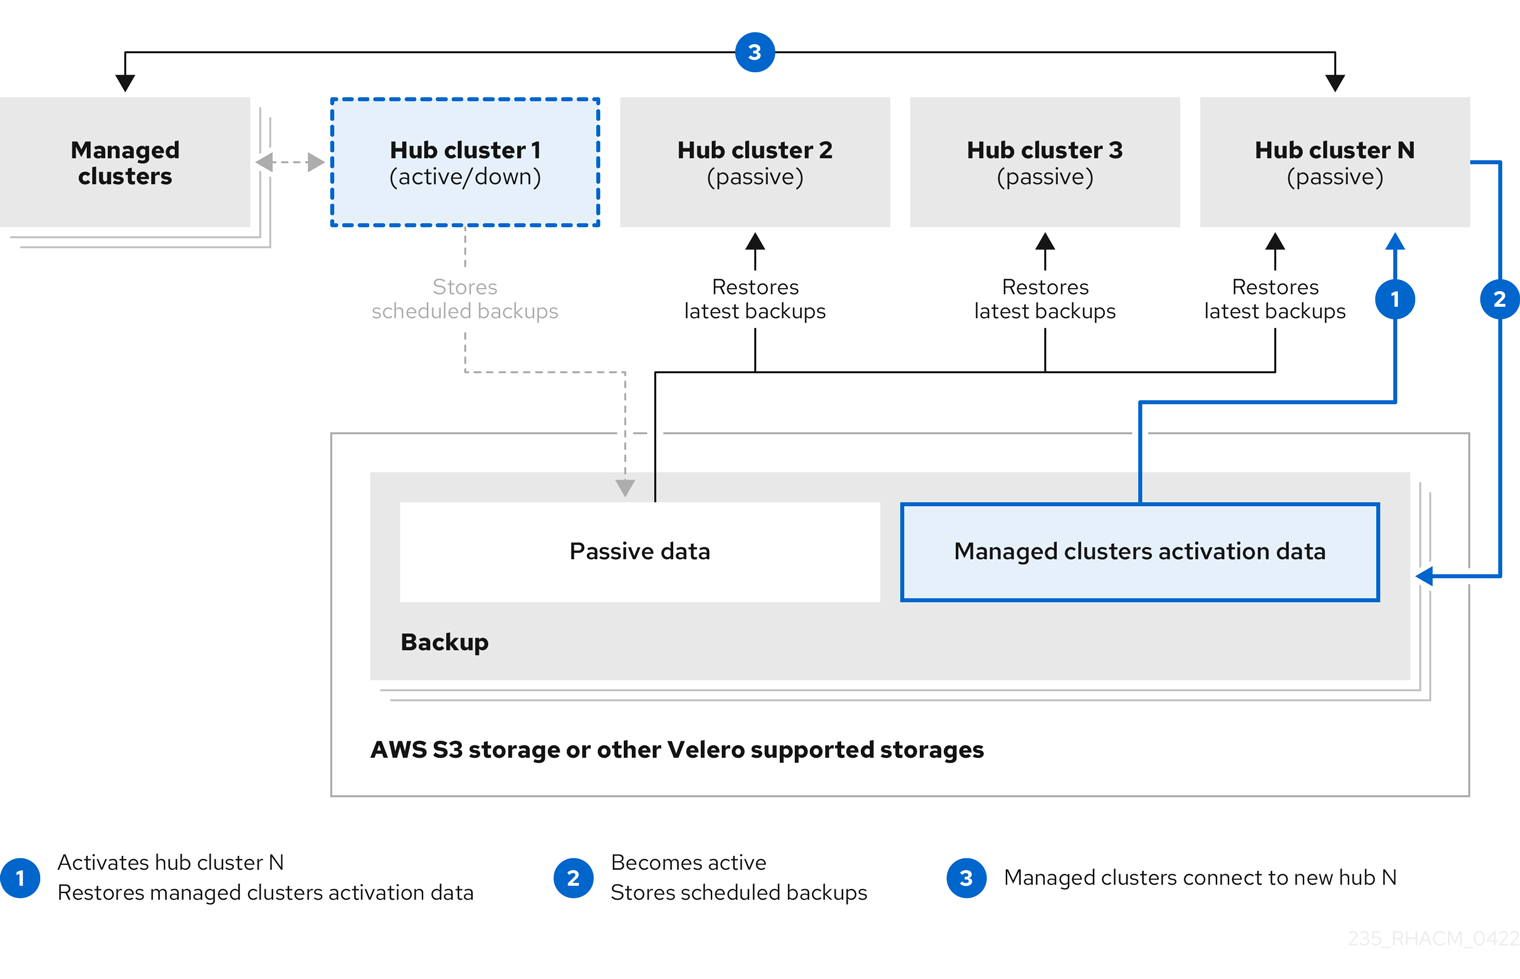Screen dimensions: 1520x979
Task: Click the 'AWS S3 storage' caption text
Action: click(677, 750)
